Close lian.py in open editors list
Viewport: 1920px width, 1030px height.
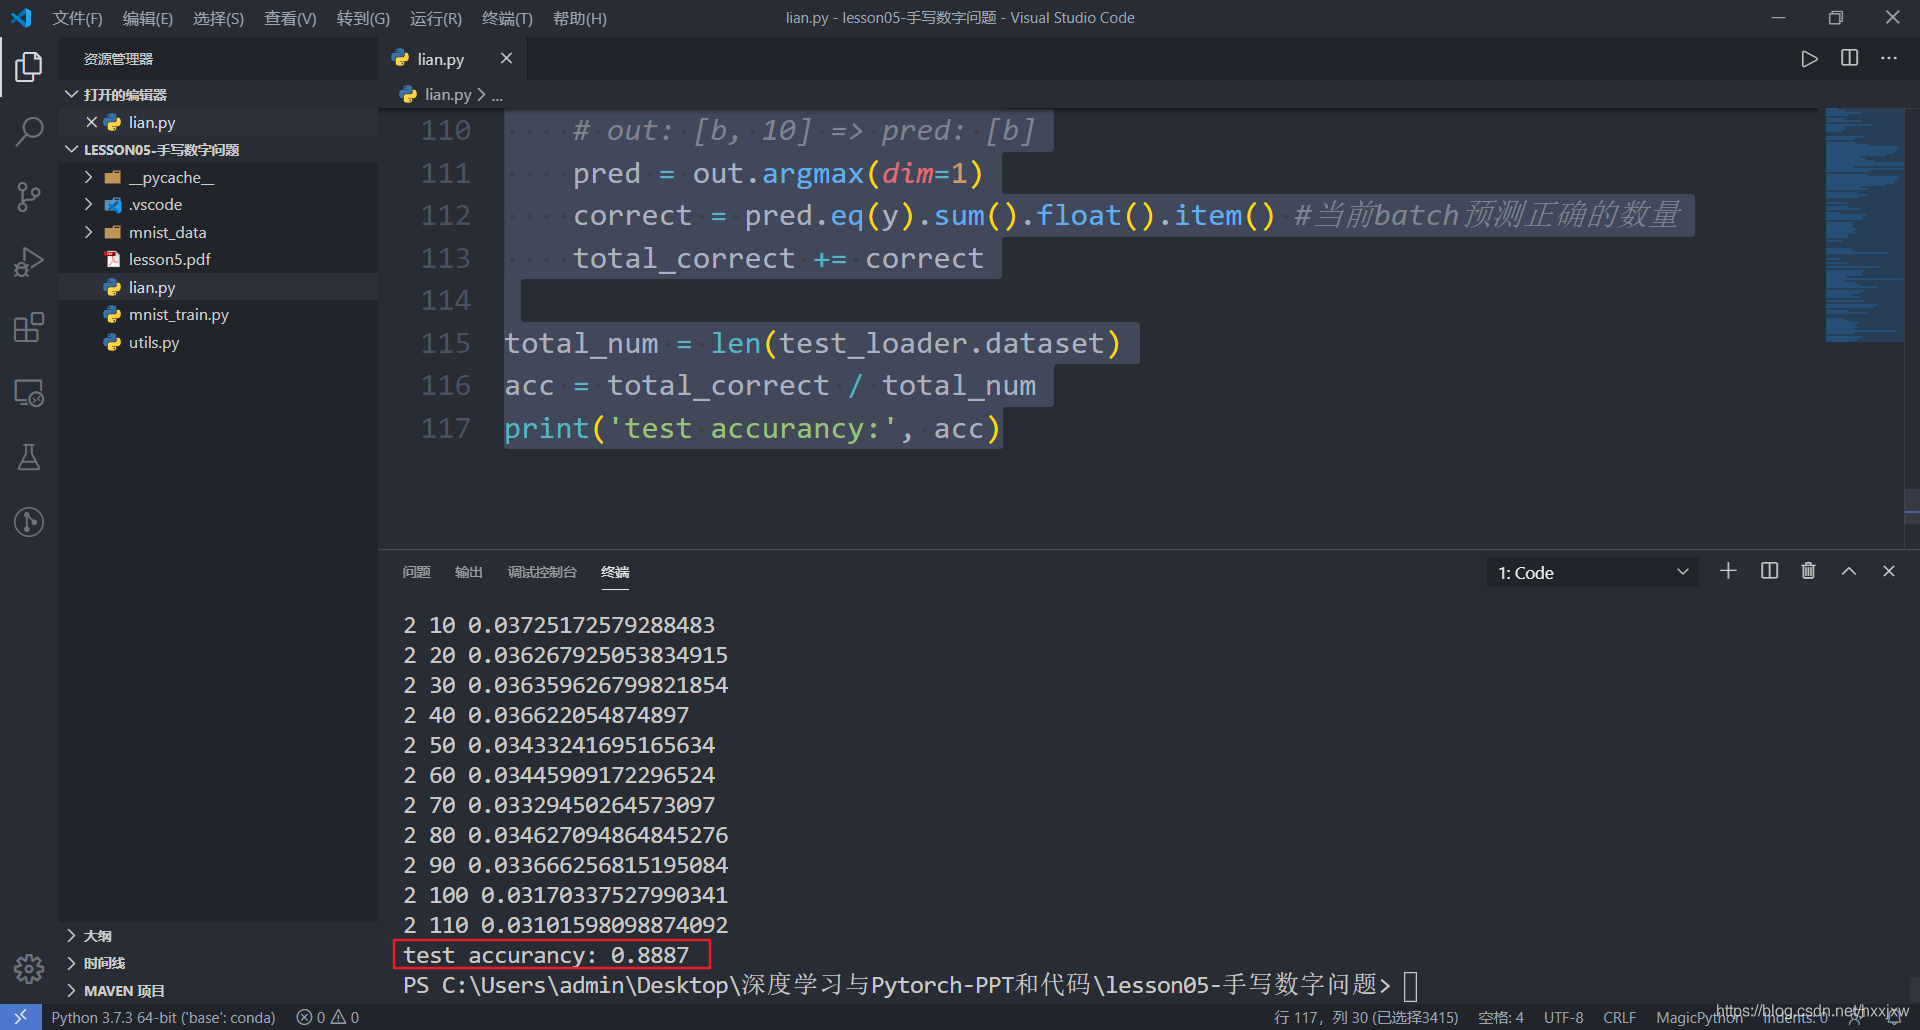[91, 122]
